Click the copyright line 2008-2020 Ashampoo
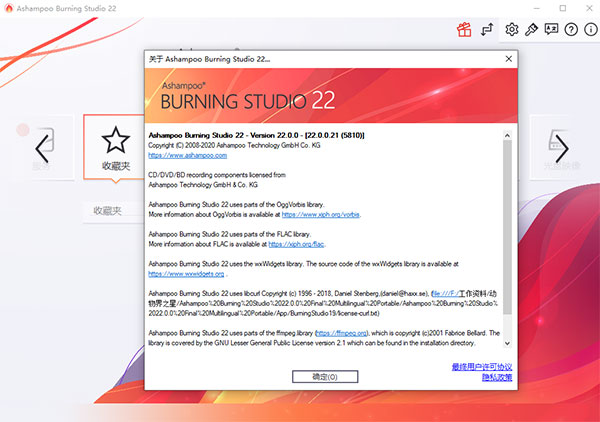Viewport: 600px width, 422px height. (x=234, y=145)
